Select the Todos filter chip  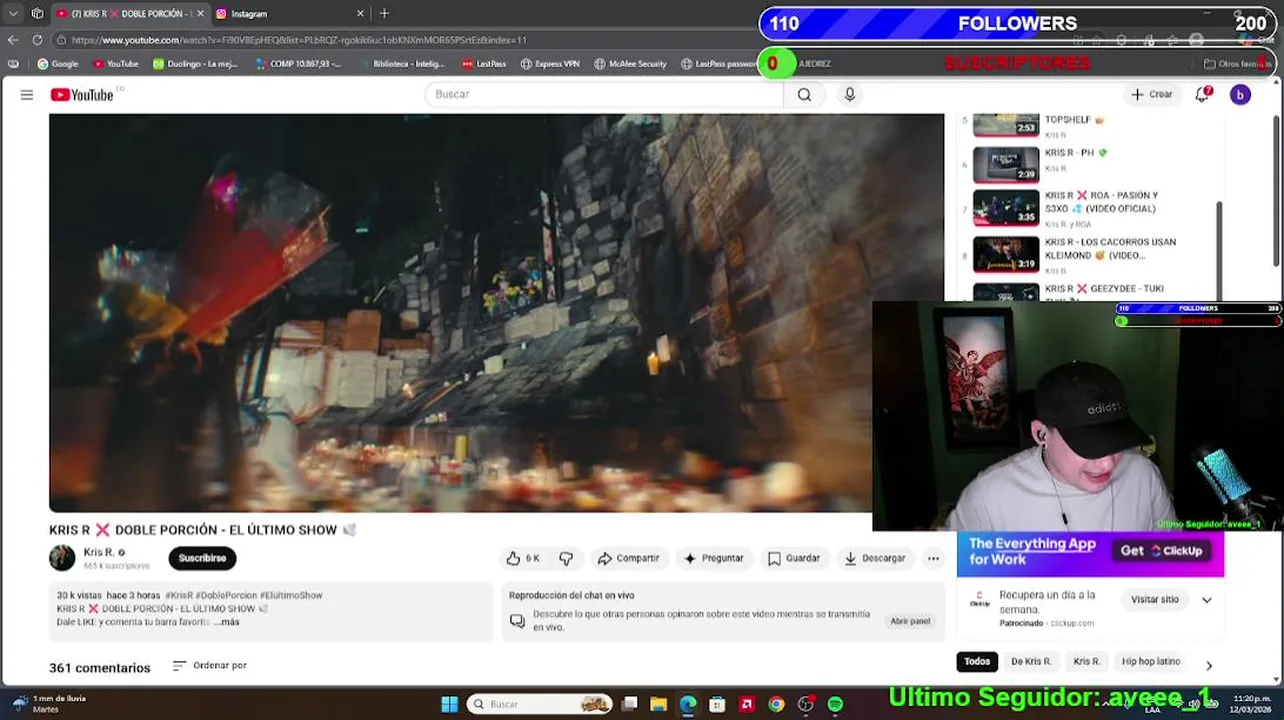[977, 661]
